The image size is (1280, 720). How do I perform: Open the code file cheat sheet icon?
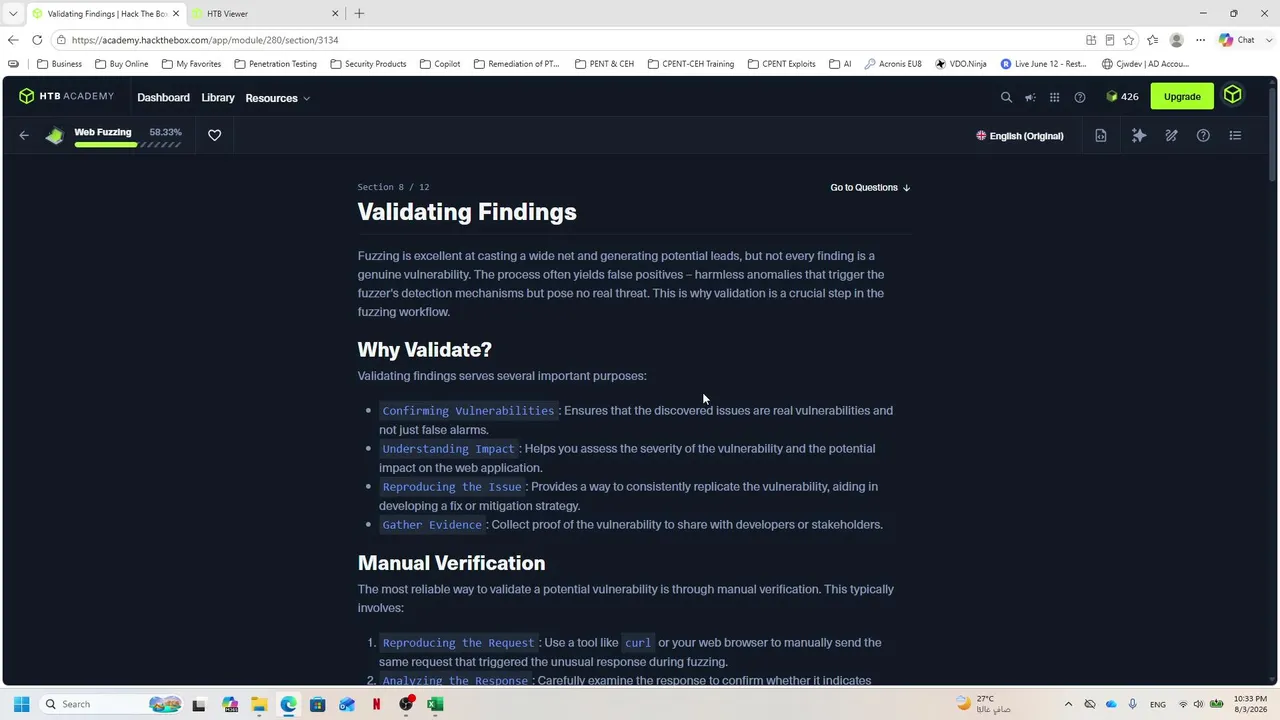tap(1100, 135)
